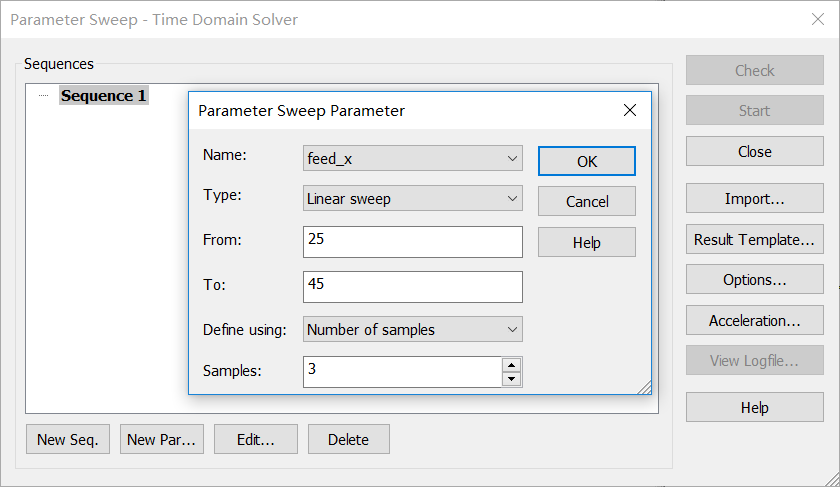The height and width of the screenshot is (487, 840).
Task: Open the Import... dialog
Action: click(754, 199)
